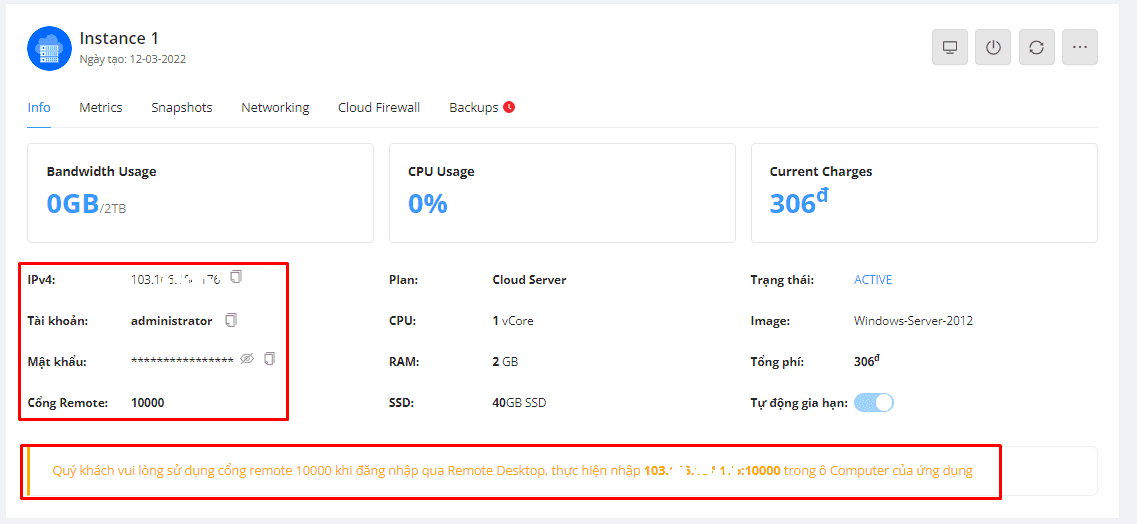Click the reboot refresh icon
The width and height of the screenshot is (1137, 524).
point(1036,47)
